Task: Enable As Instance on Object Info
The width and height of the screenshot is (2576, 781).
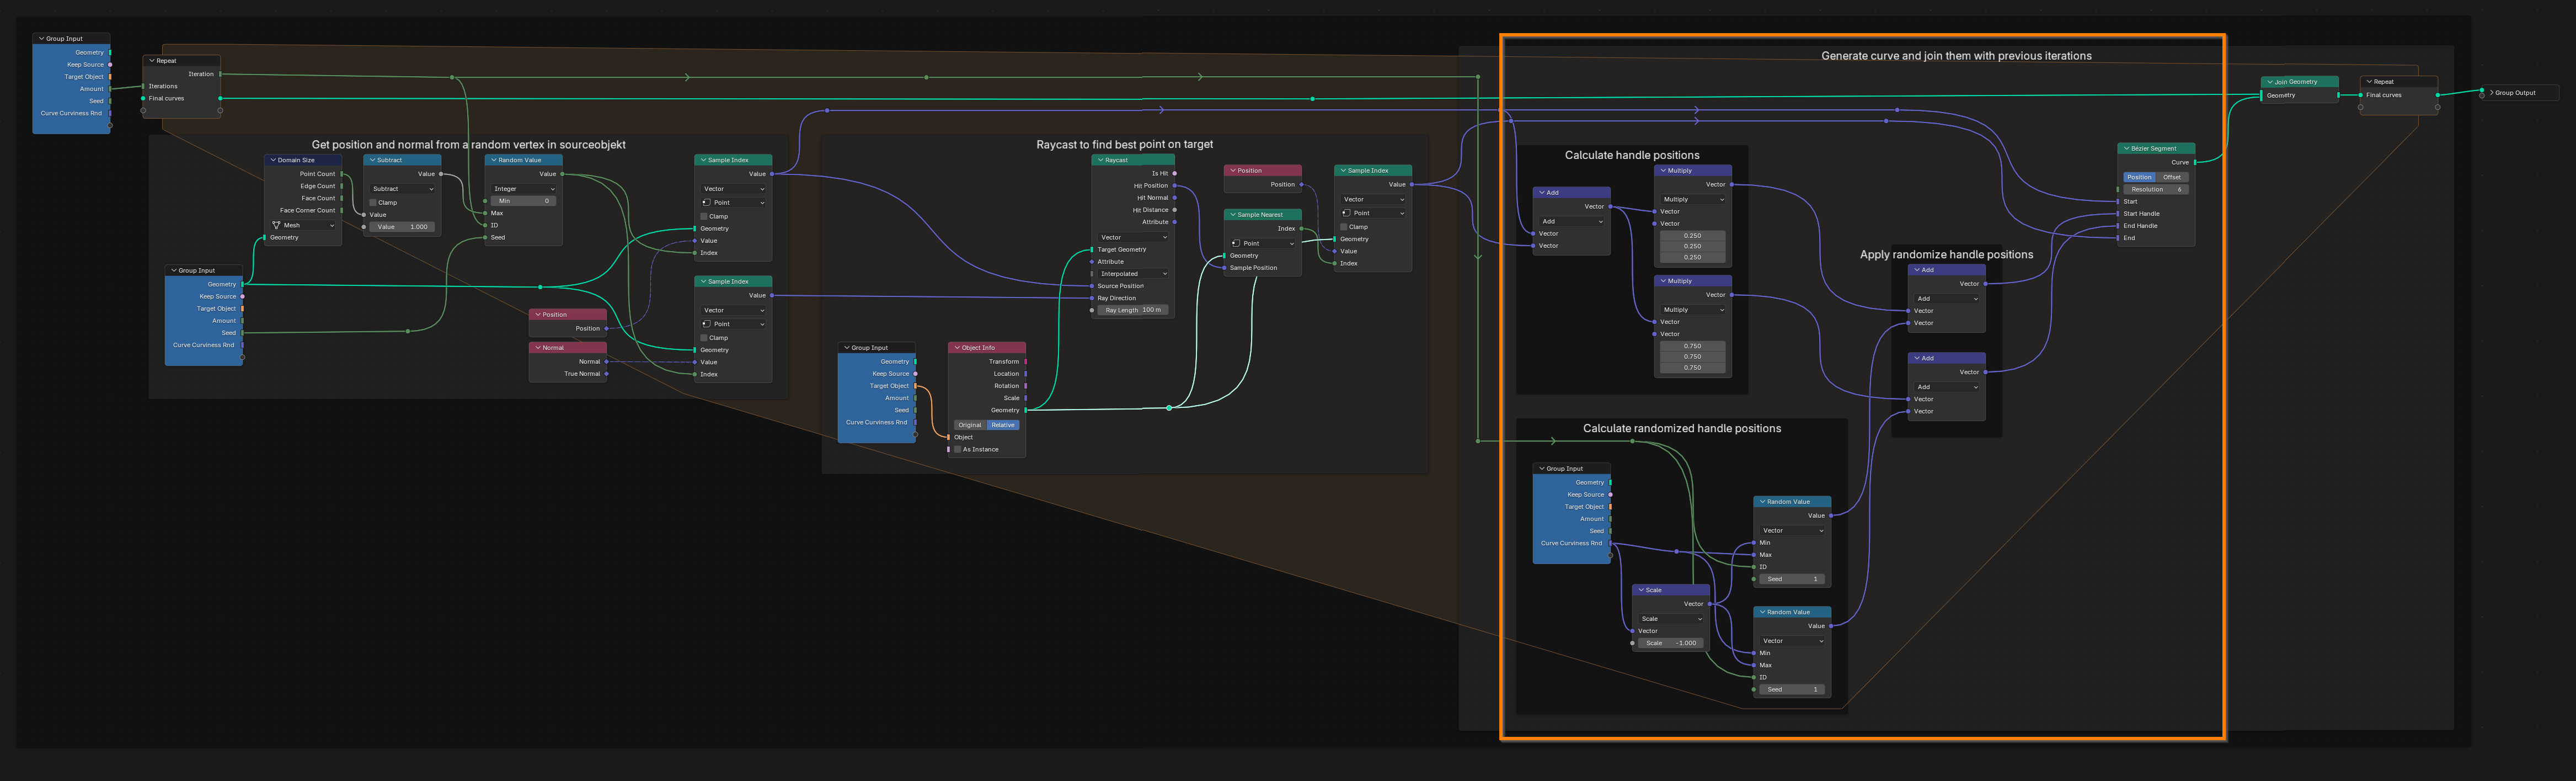Action: click(x=957, y=449)
